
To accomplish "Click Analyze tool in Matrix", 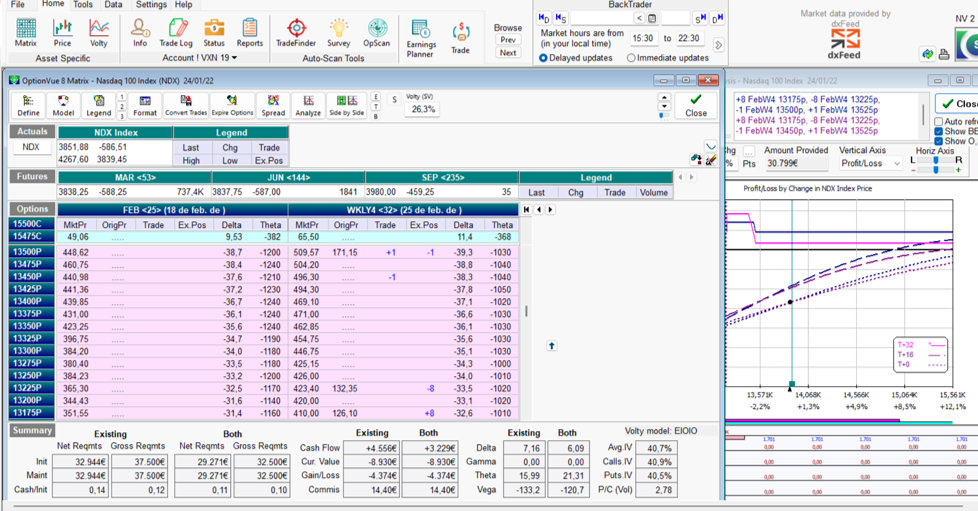I will pos(308,105).
